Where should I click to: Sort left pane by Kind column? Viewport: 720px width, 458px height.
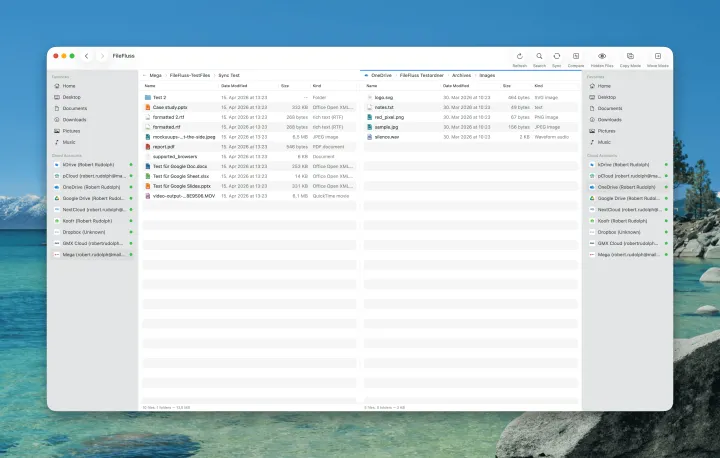point(317,86)
